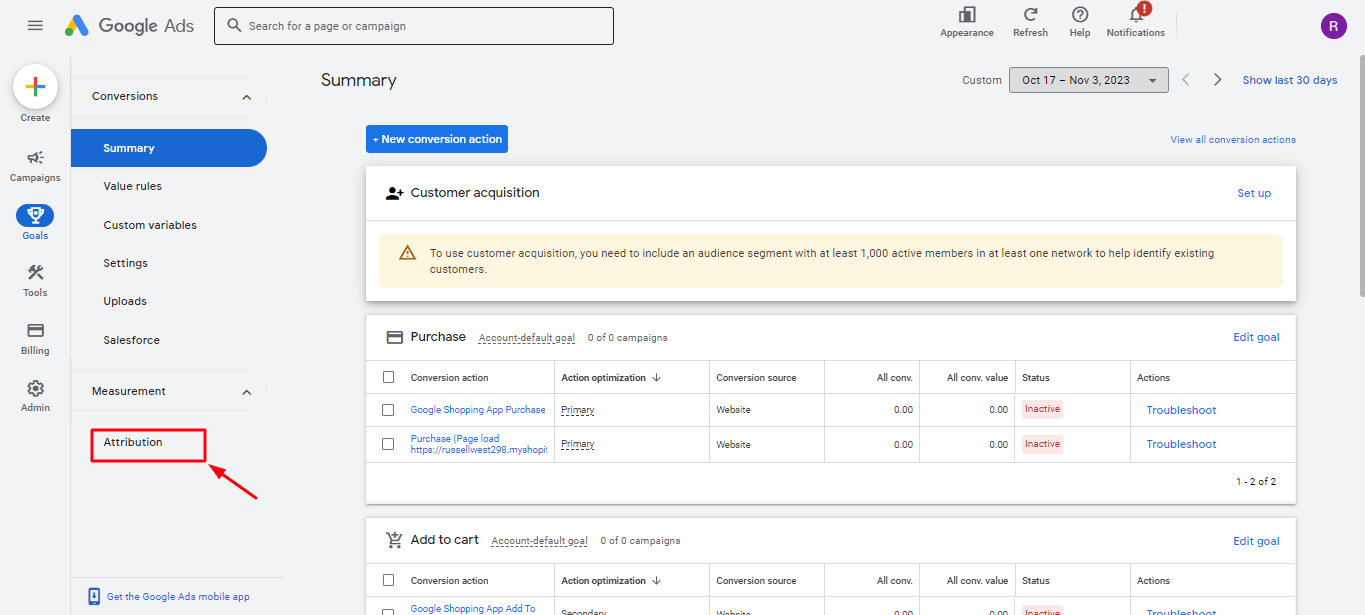Open Google Shopping App Purchase link
The image size is (1365, 615).
(x=478, y=410)
